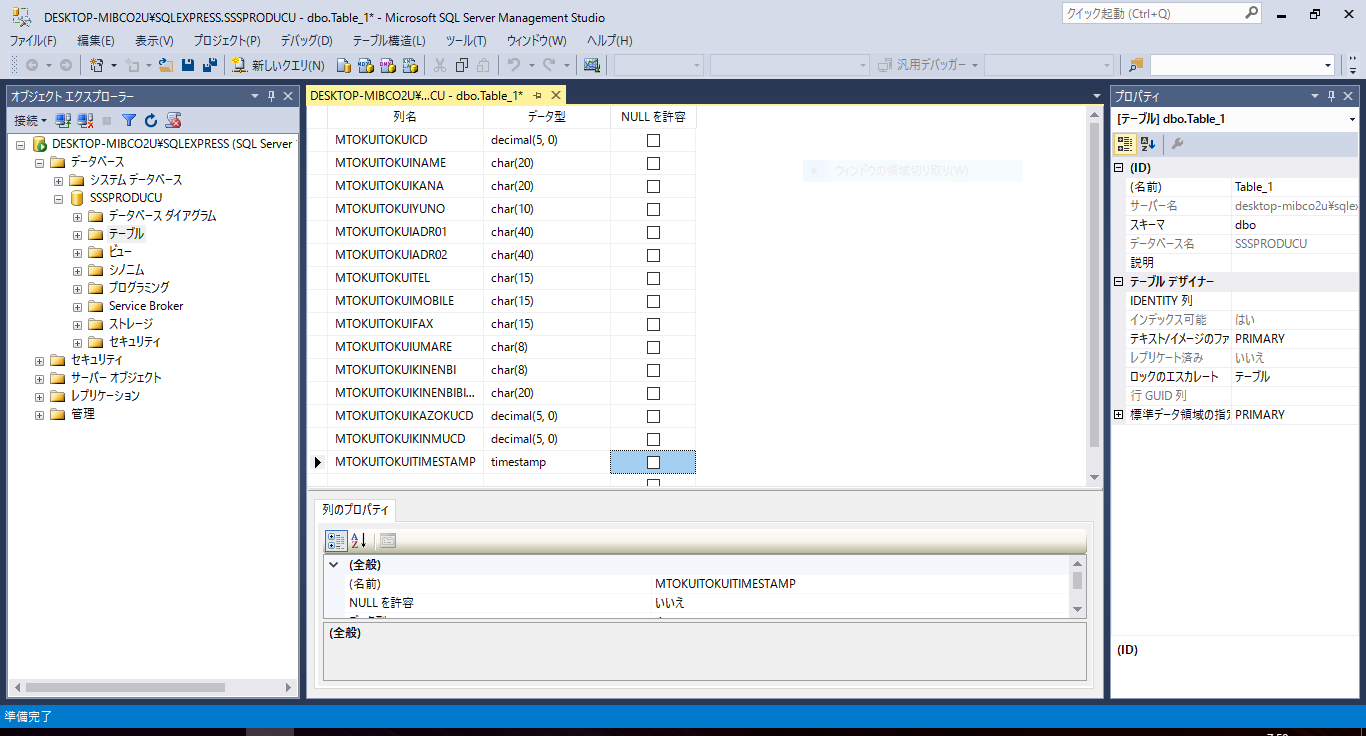The width and height of the screenshot is (1366, 736).
Task: Expand the テーブル folder node
Action: [77, 234]
